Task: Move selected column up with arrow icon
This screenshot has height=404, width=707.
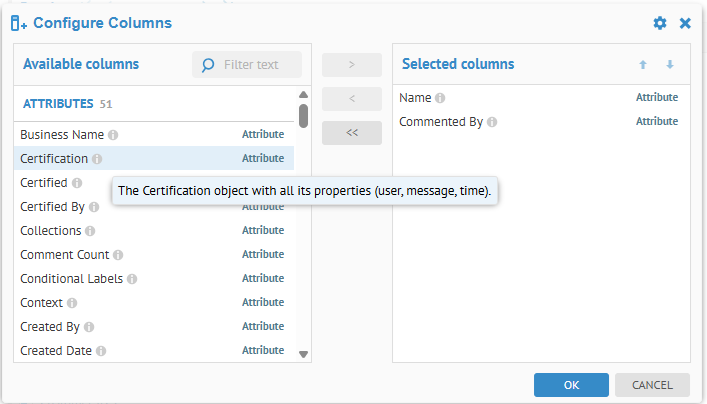Action: point(643,65)
